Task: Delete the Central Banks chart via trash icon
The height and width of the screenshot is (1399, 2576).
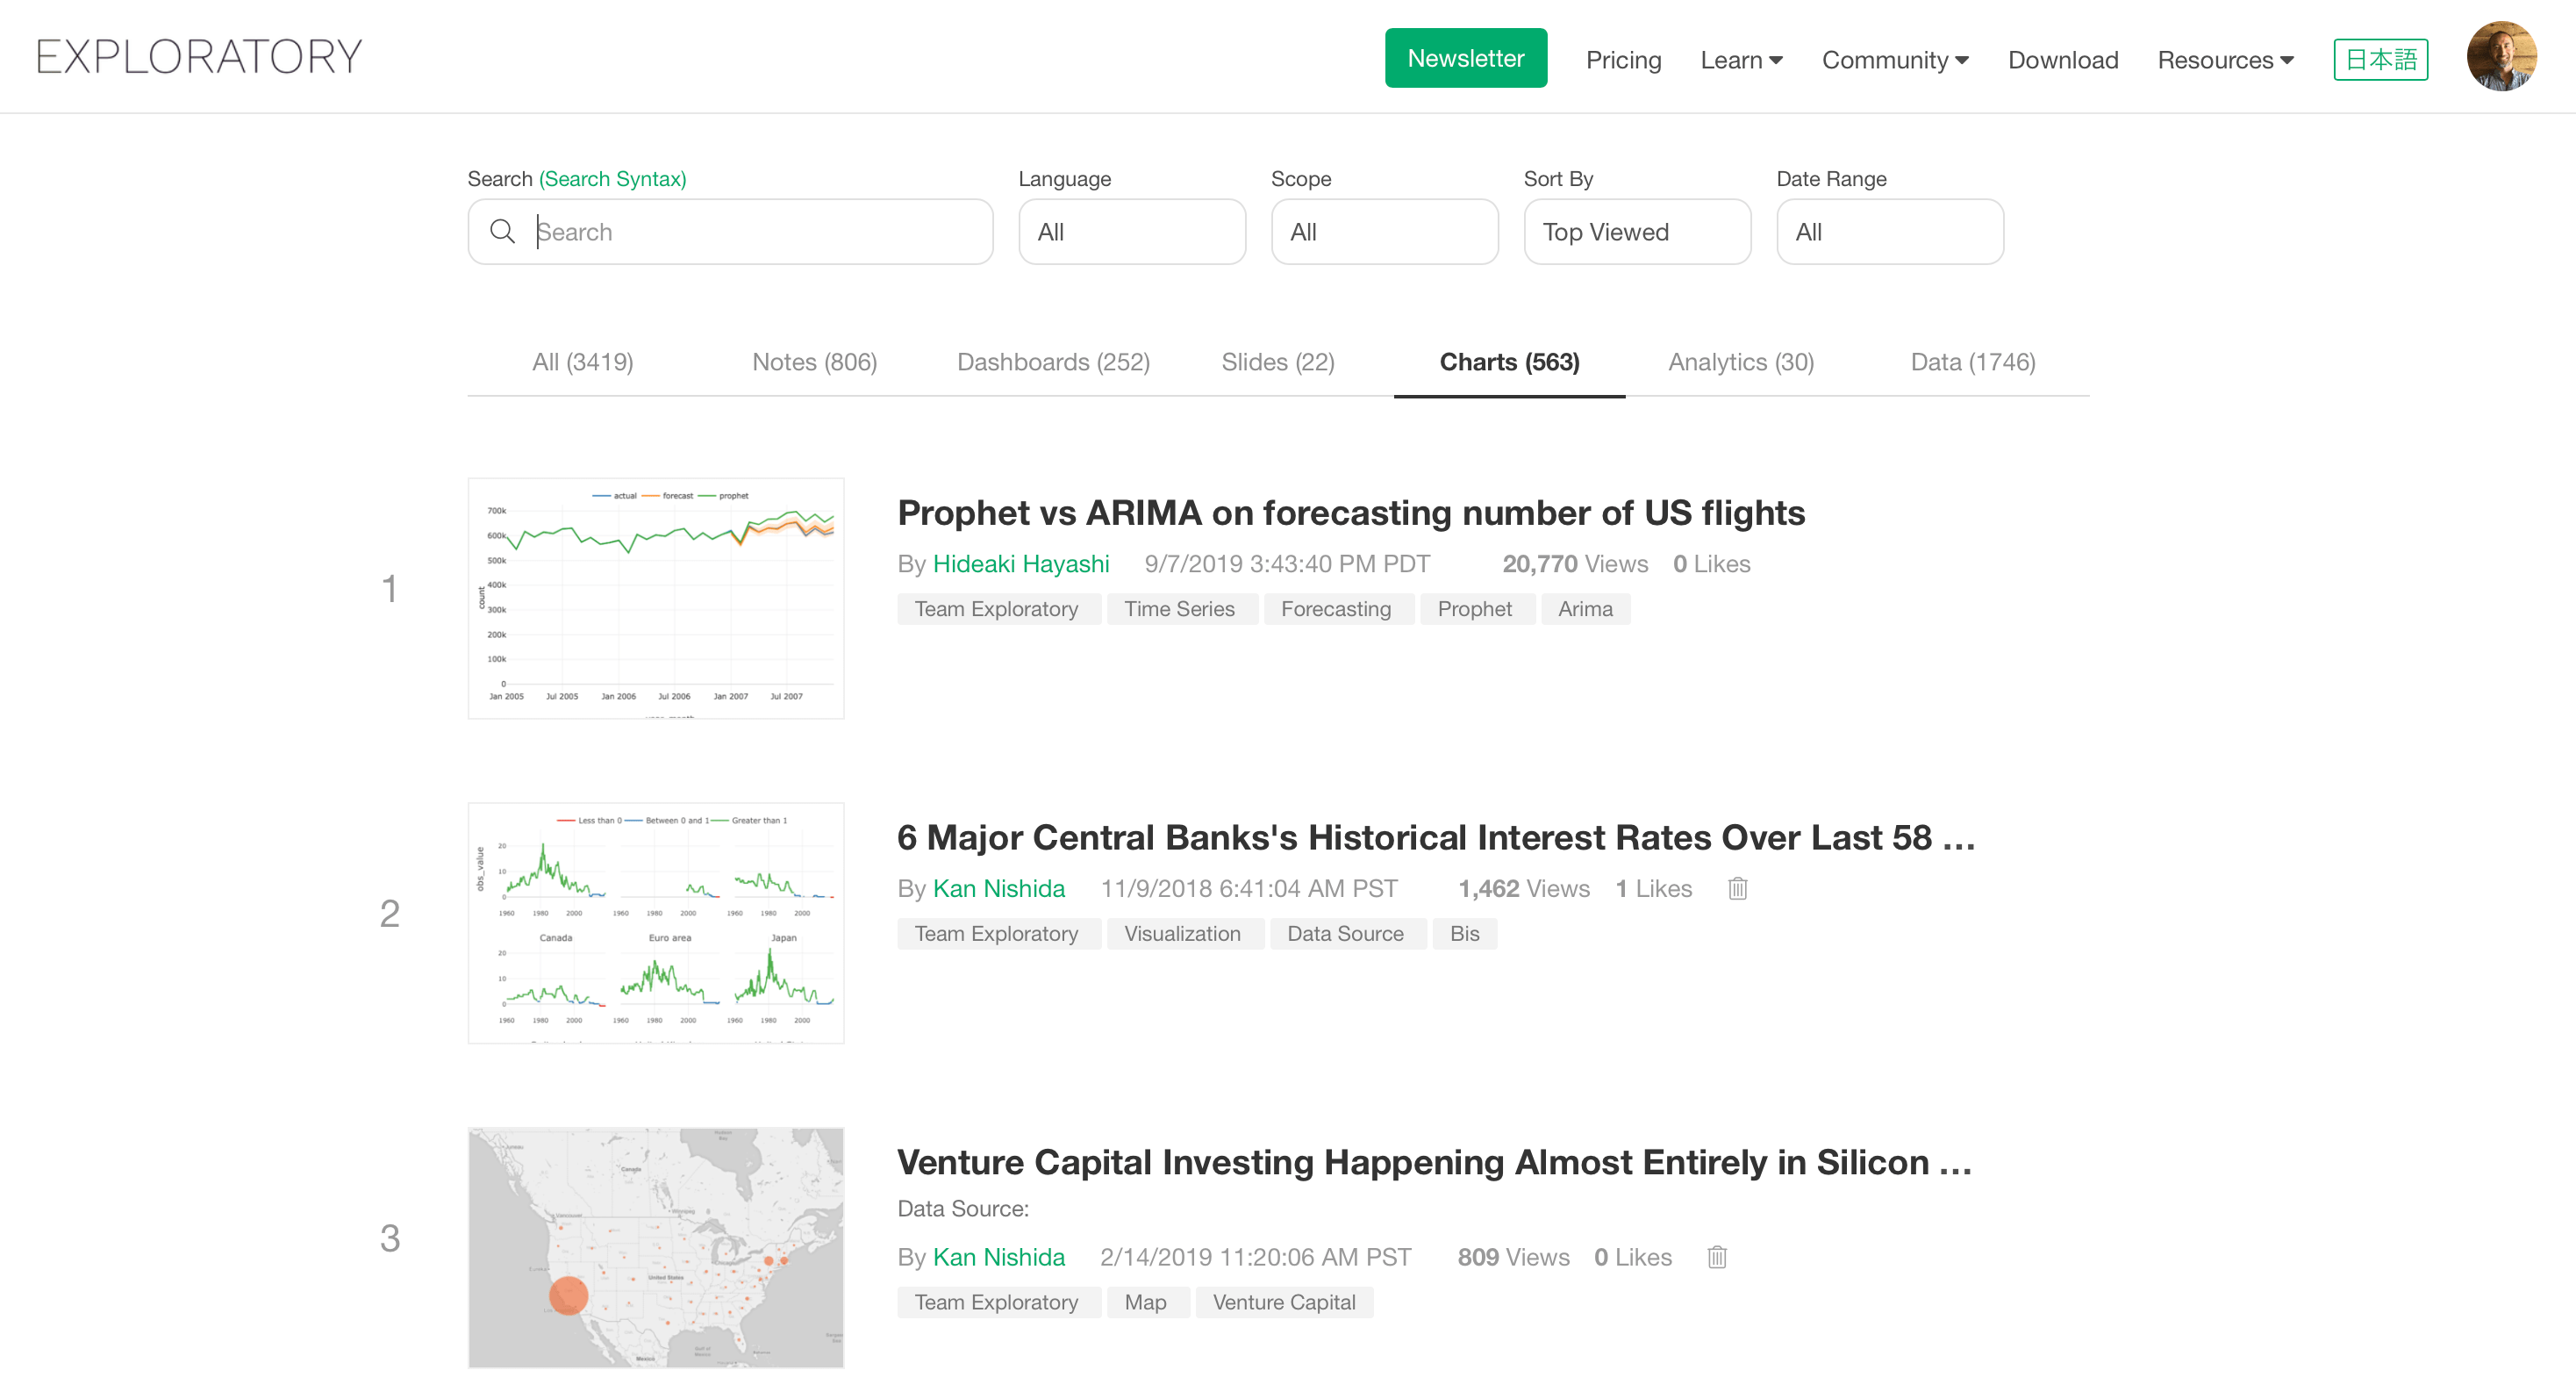Action: pos(1737,888)
